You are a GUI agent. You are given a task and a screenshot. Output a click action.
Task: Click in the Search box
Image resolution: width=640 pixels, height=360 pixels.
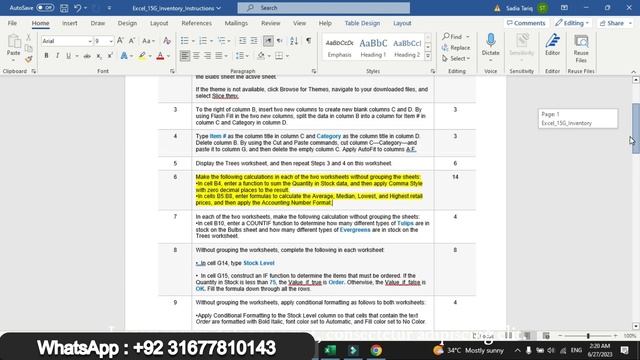tap(324, 8)
